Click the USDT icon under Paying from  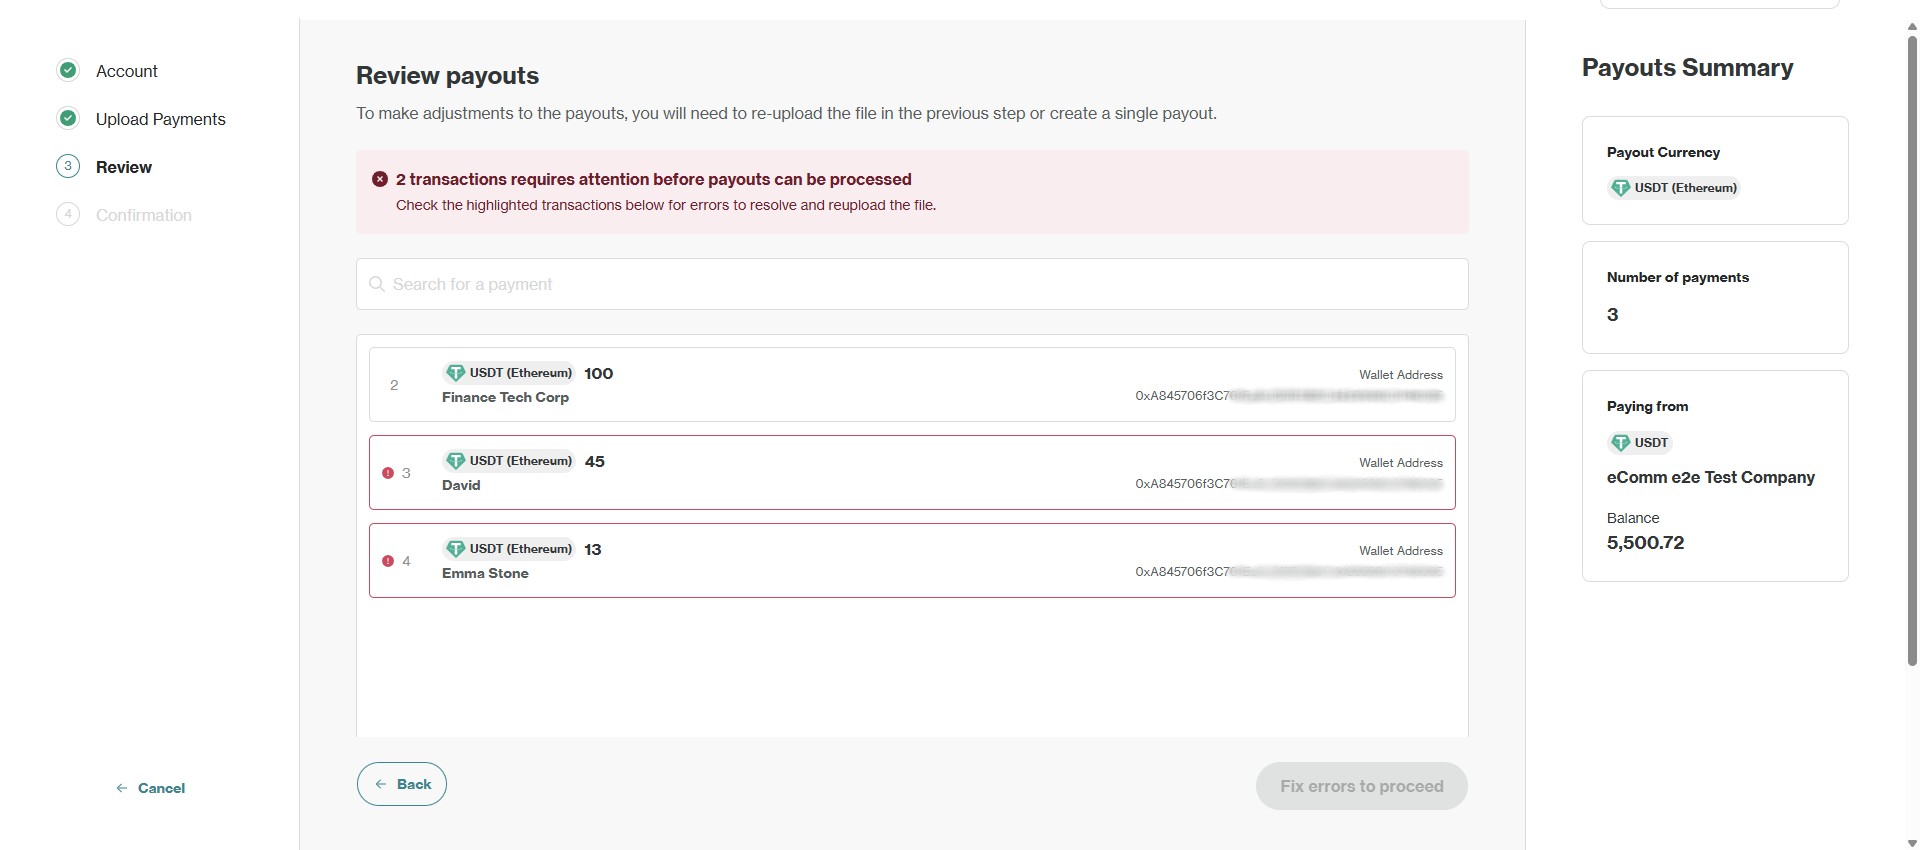[x=1620, y=443]
